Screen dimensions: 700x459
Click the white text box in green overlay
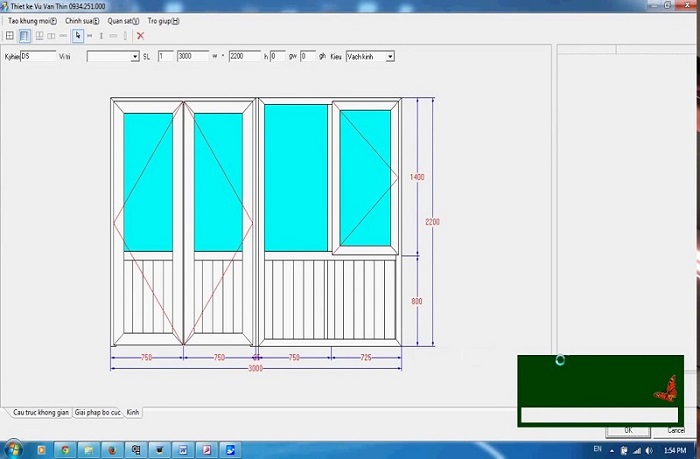pos(599,415)
